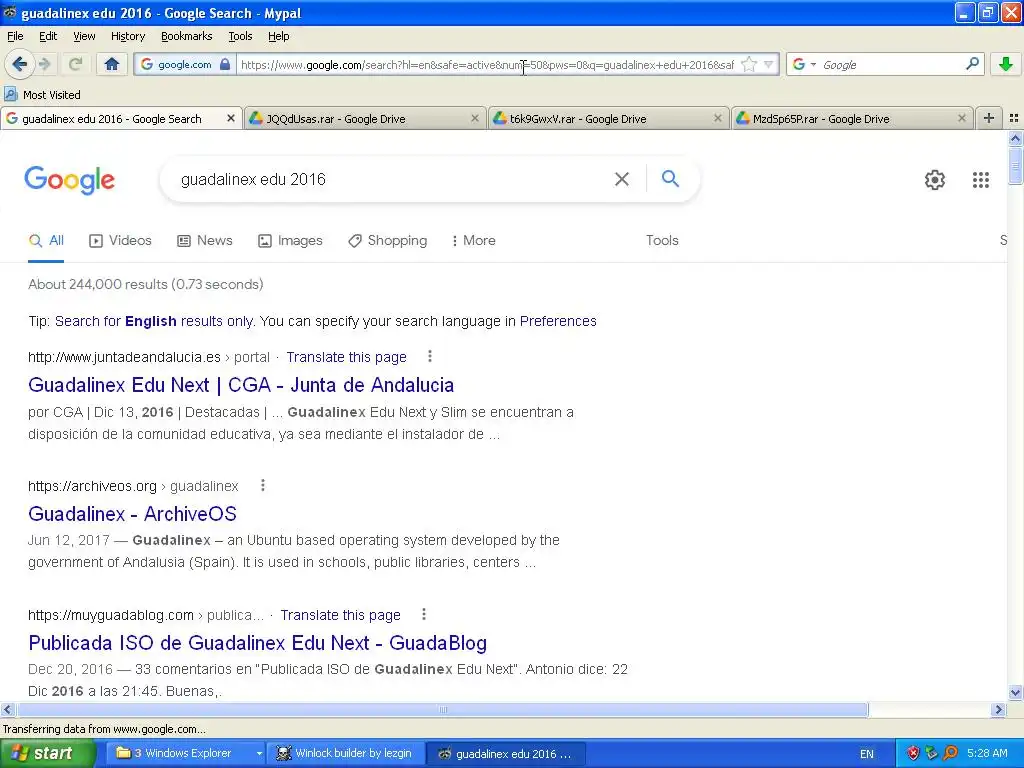Screen dimensions: 1024x768
Task: Switch to the t6k9GwxV.rar Google Drive tab
Action: pyautogui.click(x=607, y=118)
